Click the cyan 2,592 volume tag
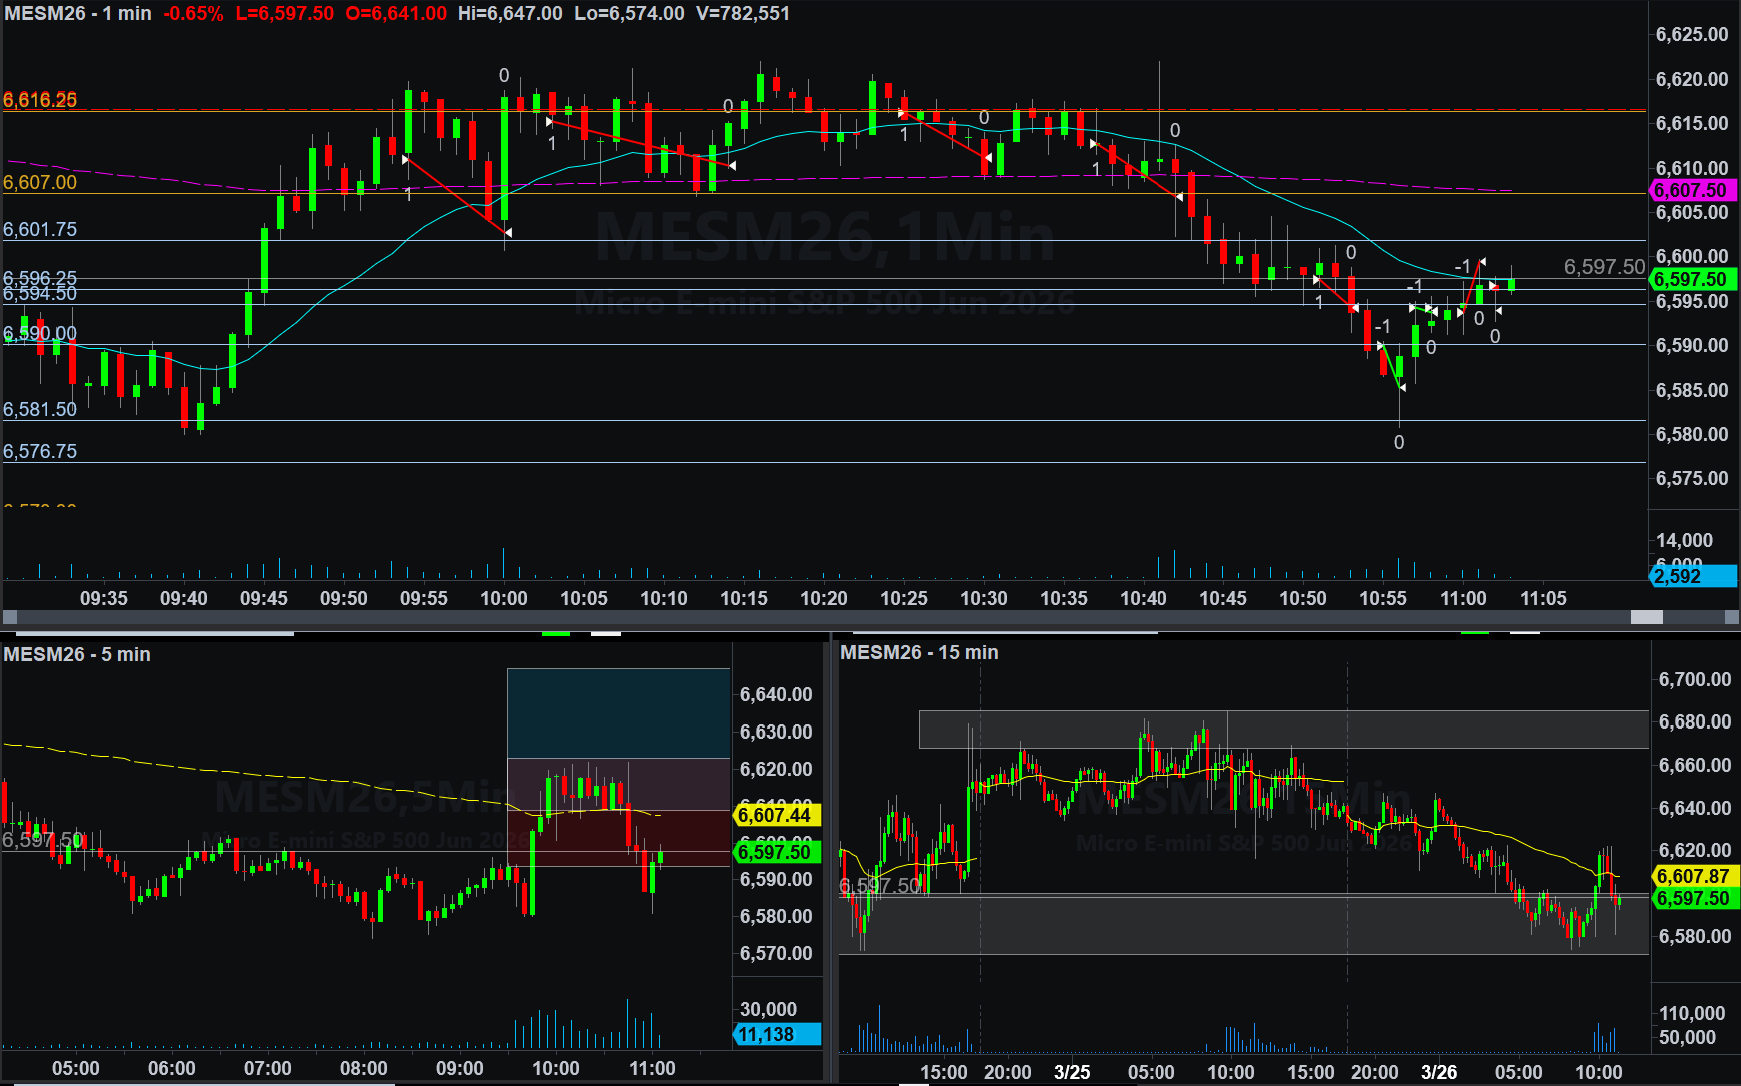The width and height of the screenshot is (1741, 1086). (x=1691, y=576)
